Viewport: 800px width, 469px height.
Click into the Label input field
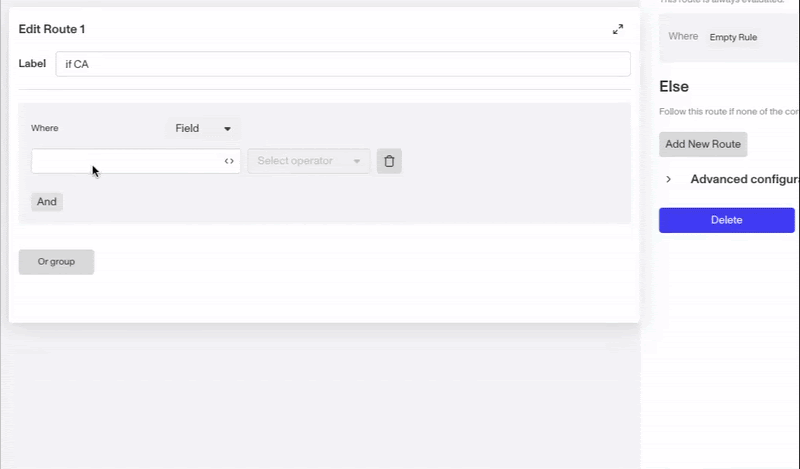tap(343, 64)
